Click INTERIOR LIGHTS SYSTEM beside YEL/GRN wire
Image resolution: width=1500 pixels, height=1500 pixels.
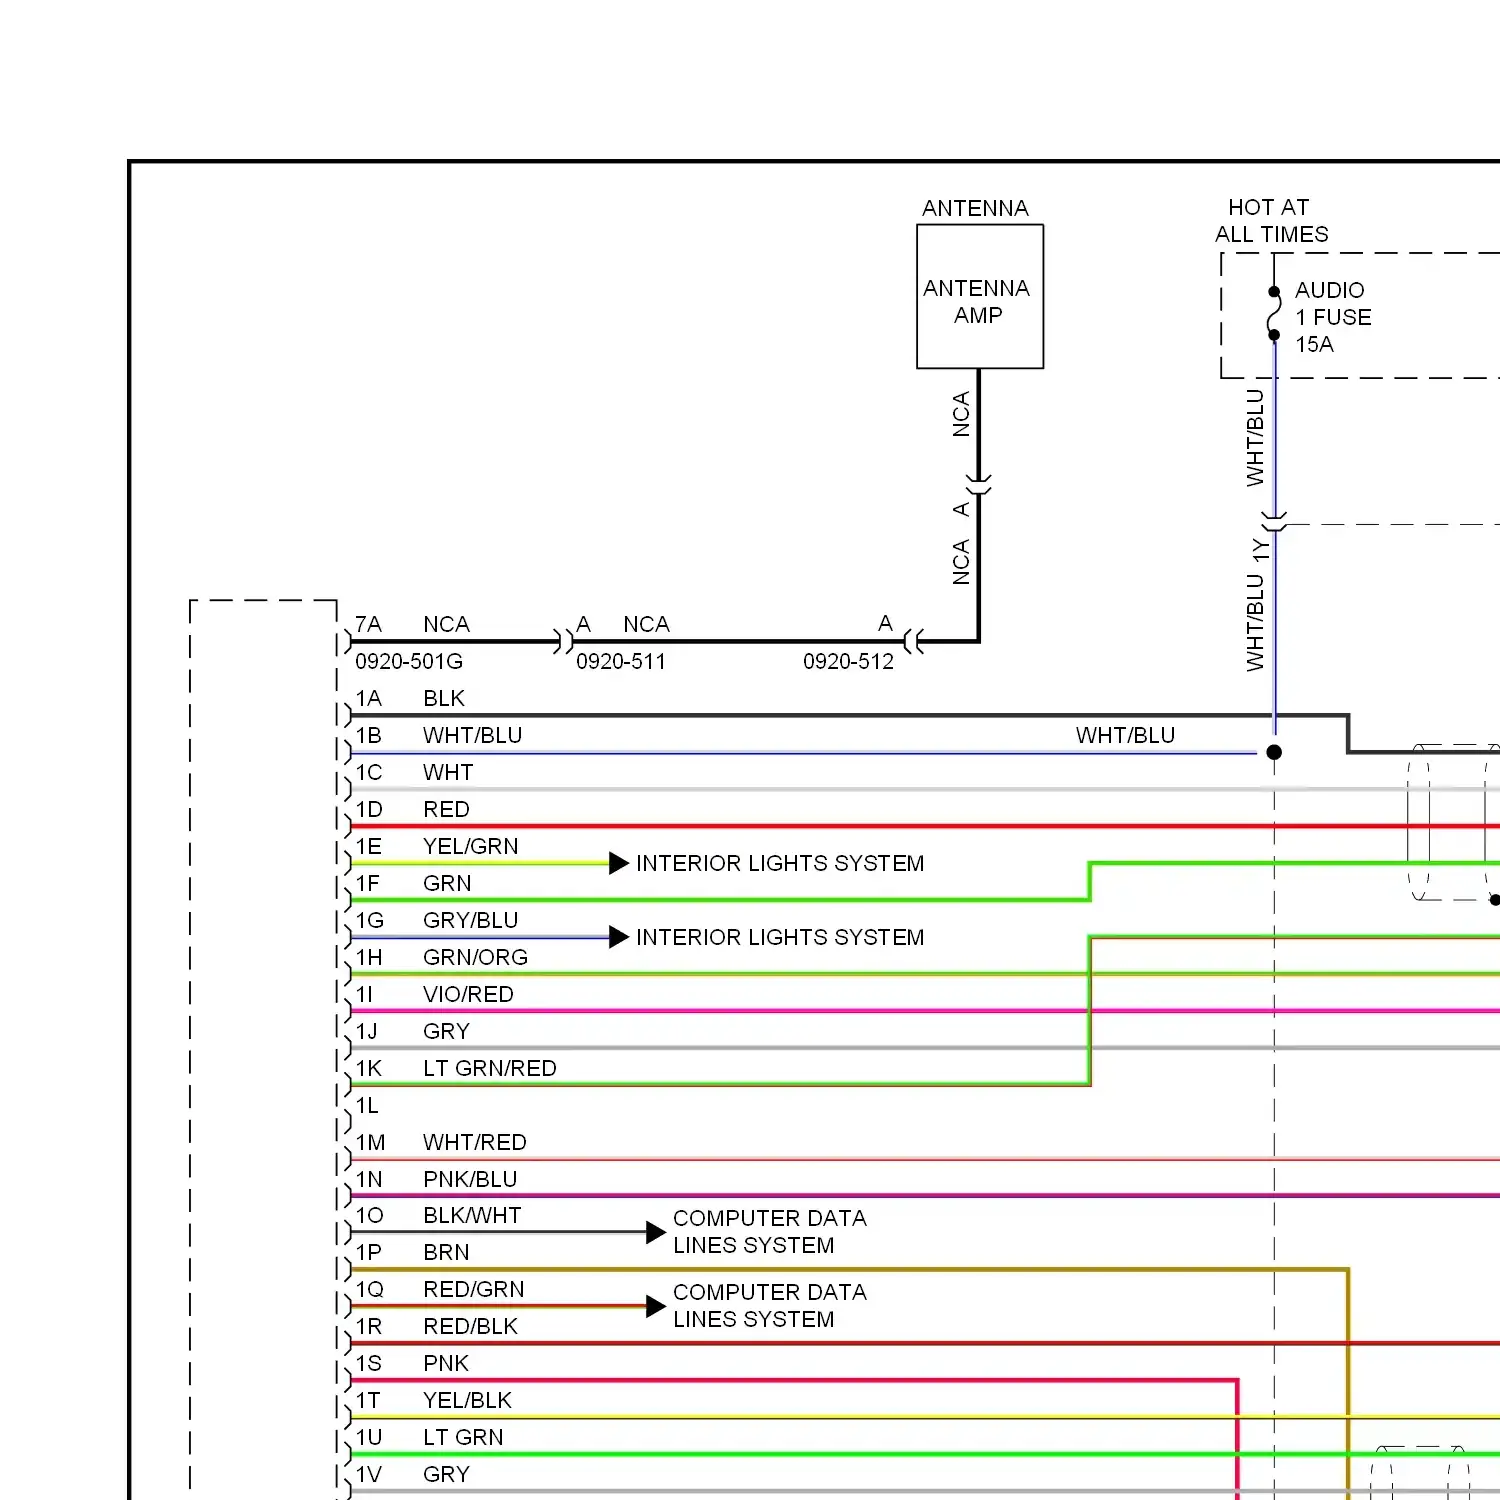pyautogui.click(x=780, y=863)
